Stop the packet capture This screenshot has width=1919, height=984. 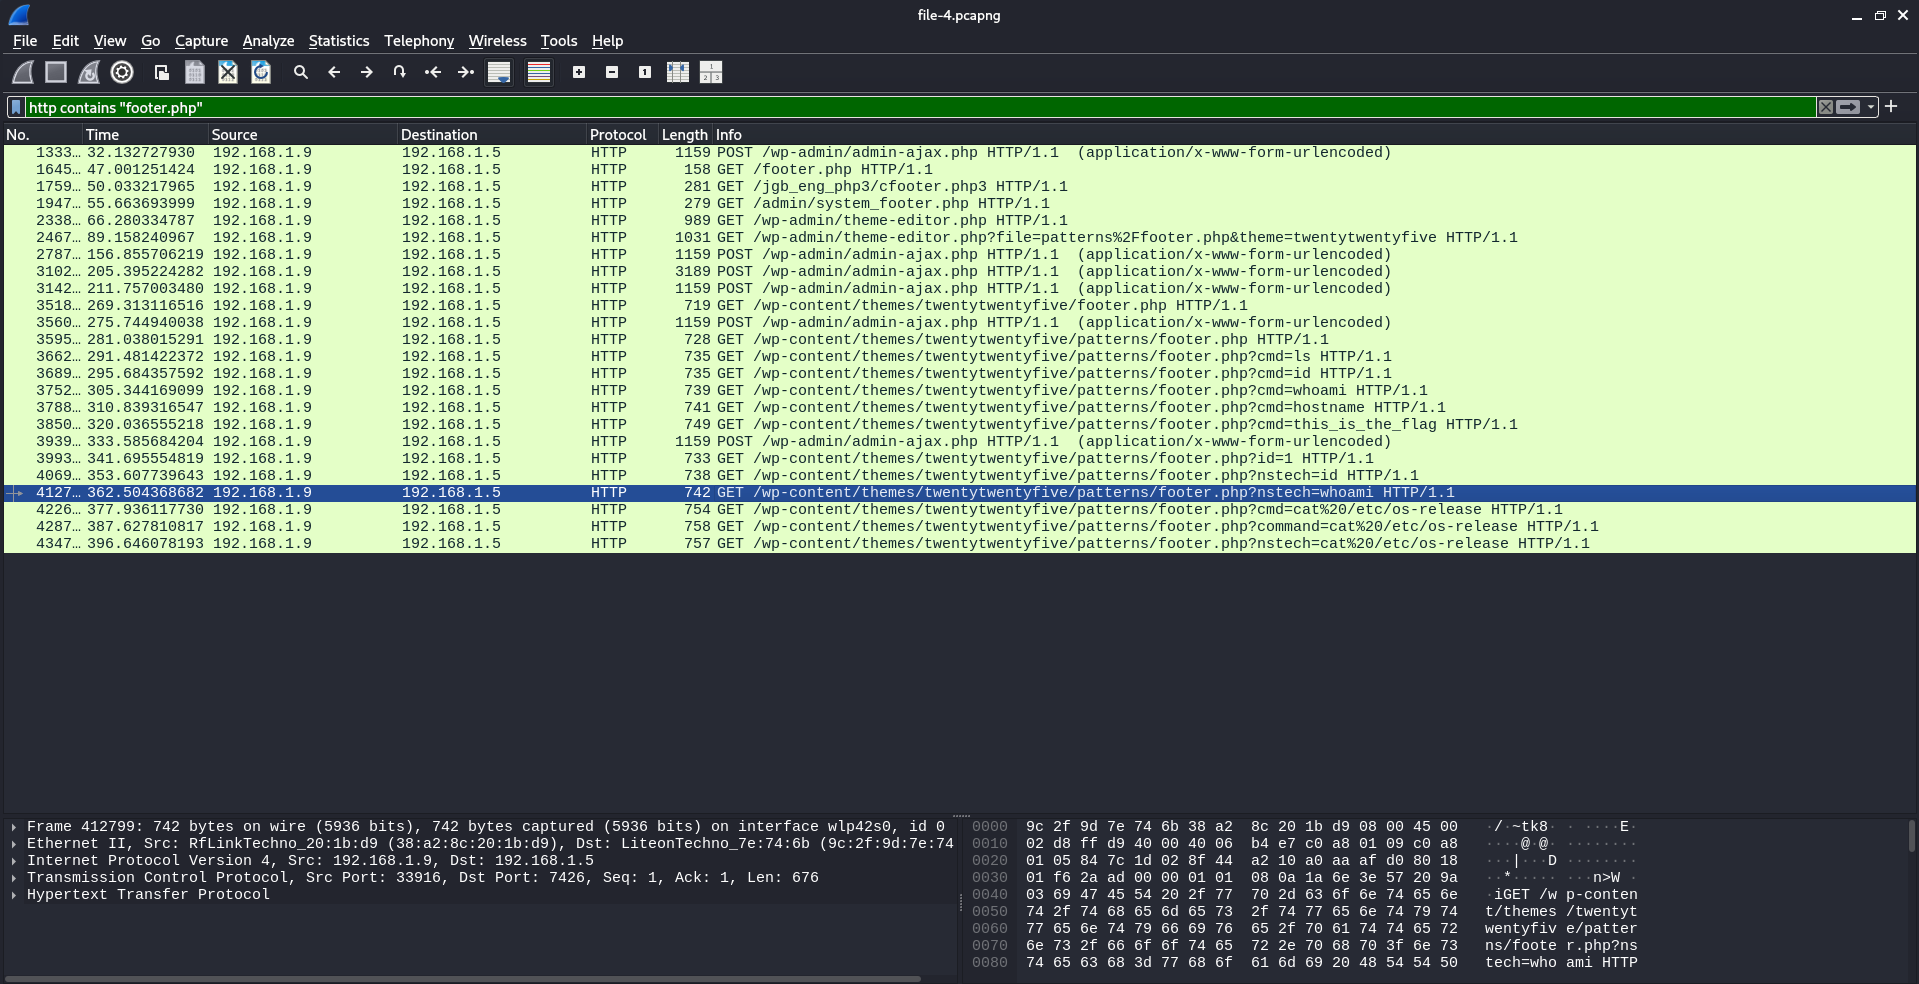(56, 72)
